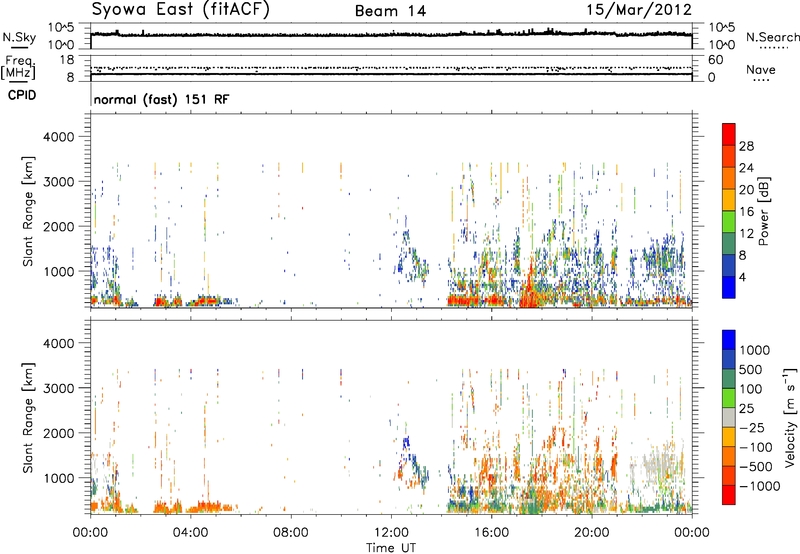Click the 'N.Search' legend label
800x554 pixels.
772,37
